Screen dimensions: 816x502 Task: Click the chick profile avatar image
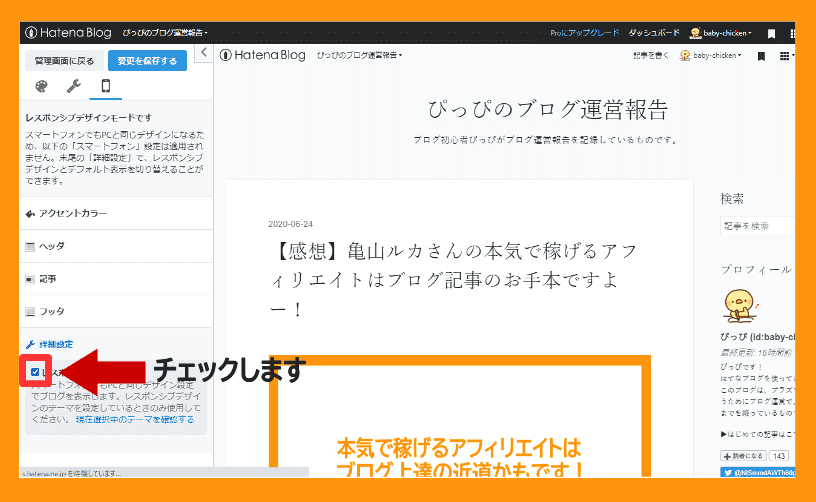[740, 306]
